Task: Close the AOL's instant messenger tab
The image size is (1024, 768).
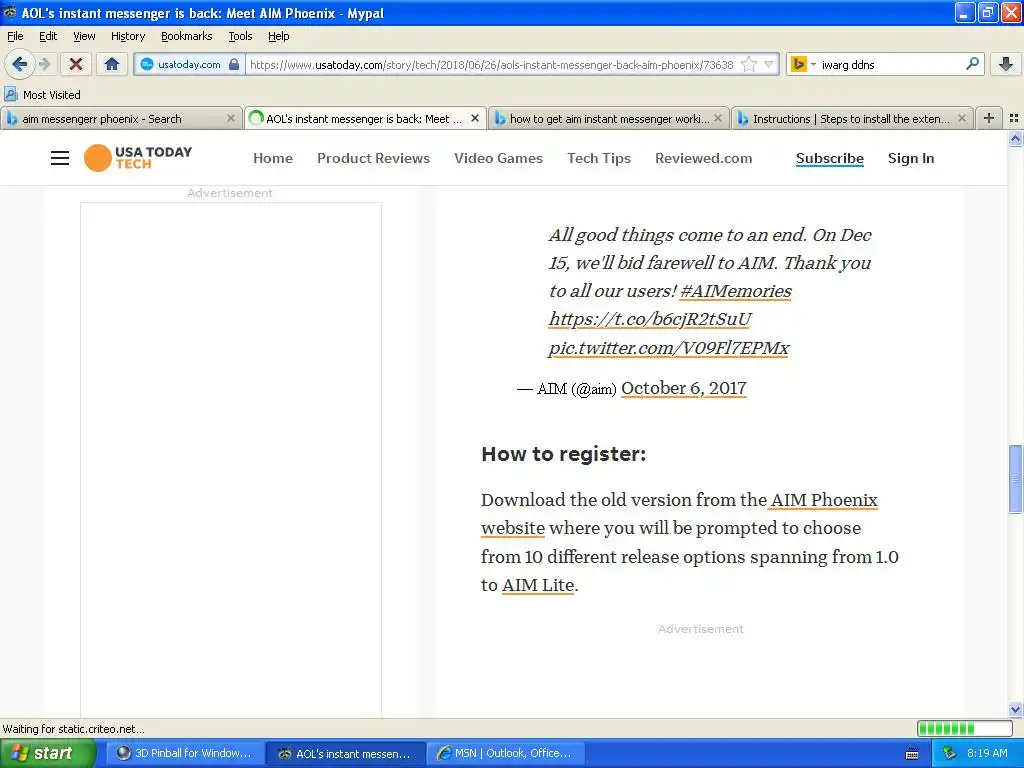Action: (475, 118)
